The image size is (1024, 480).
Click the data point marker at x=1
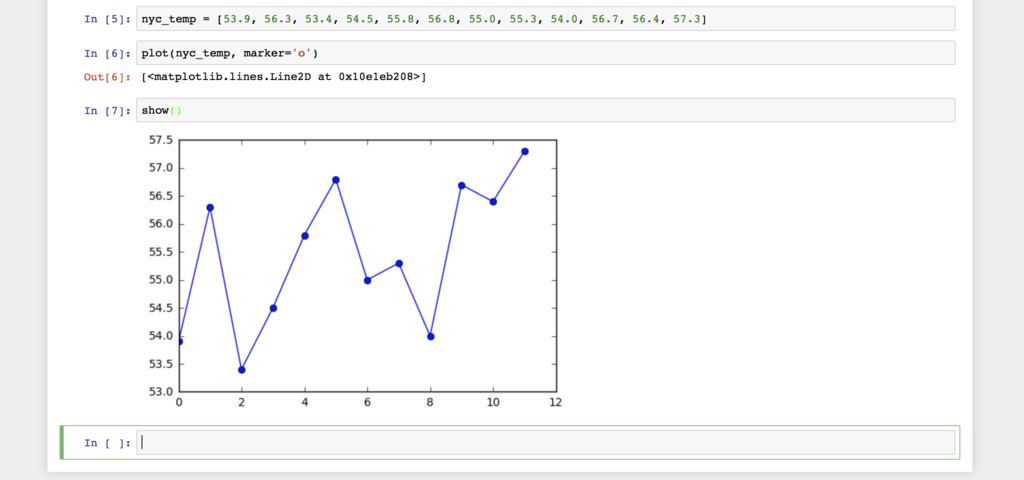point(210,208)
